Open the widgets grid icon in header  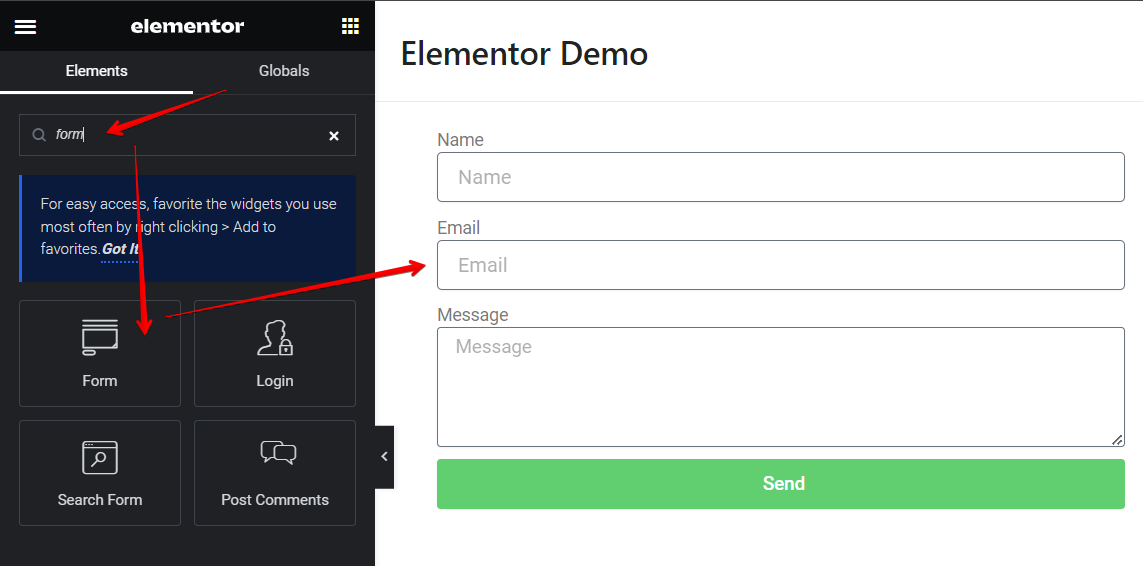pyautogui.click(x=350, y=27)
